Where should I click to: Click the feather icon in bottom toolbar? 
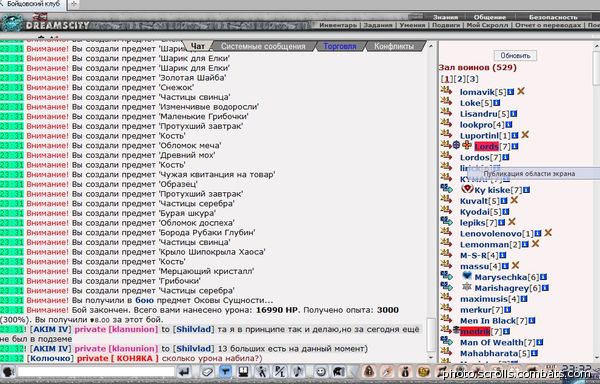(x=387, y=371)
